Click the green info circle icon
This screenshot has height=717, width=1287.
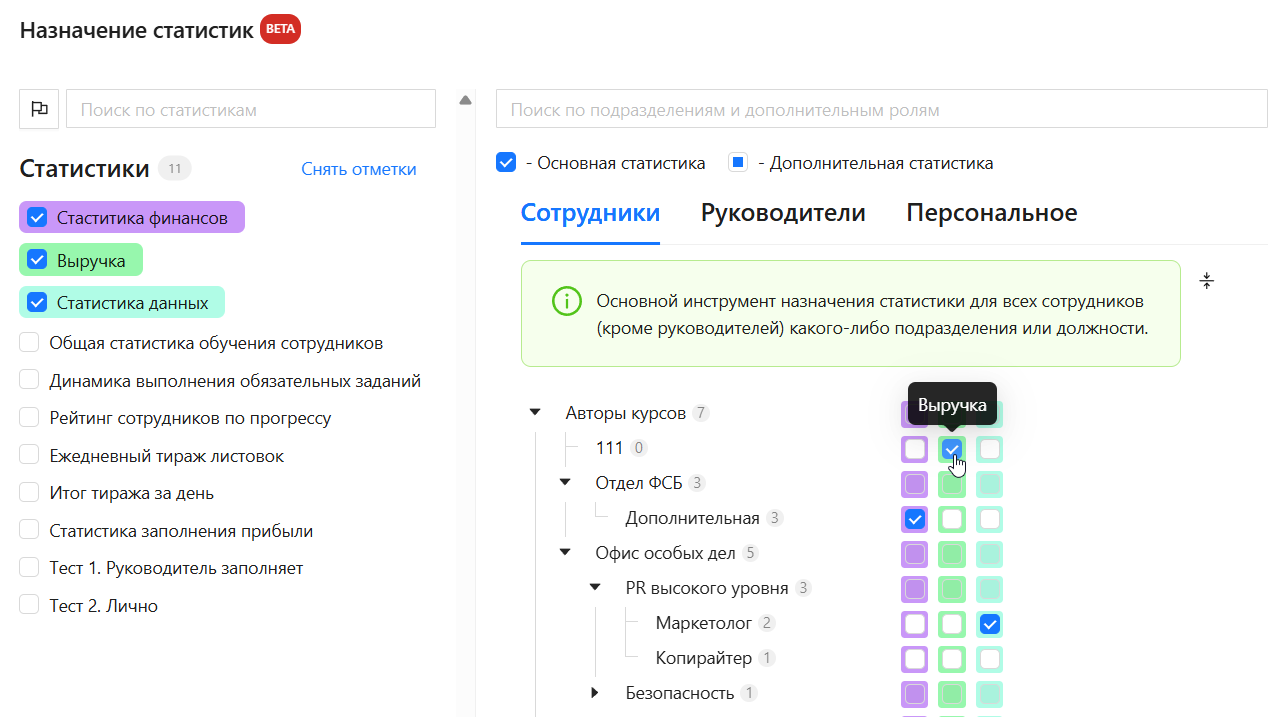566,301
